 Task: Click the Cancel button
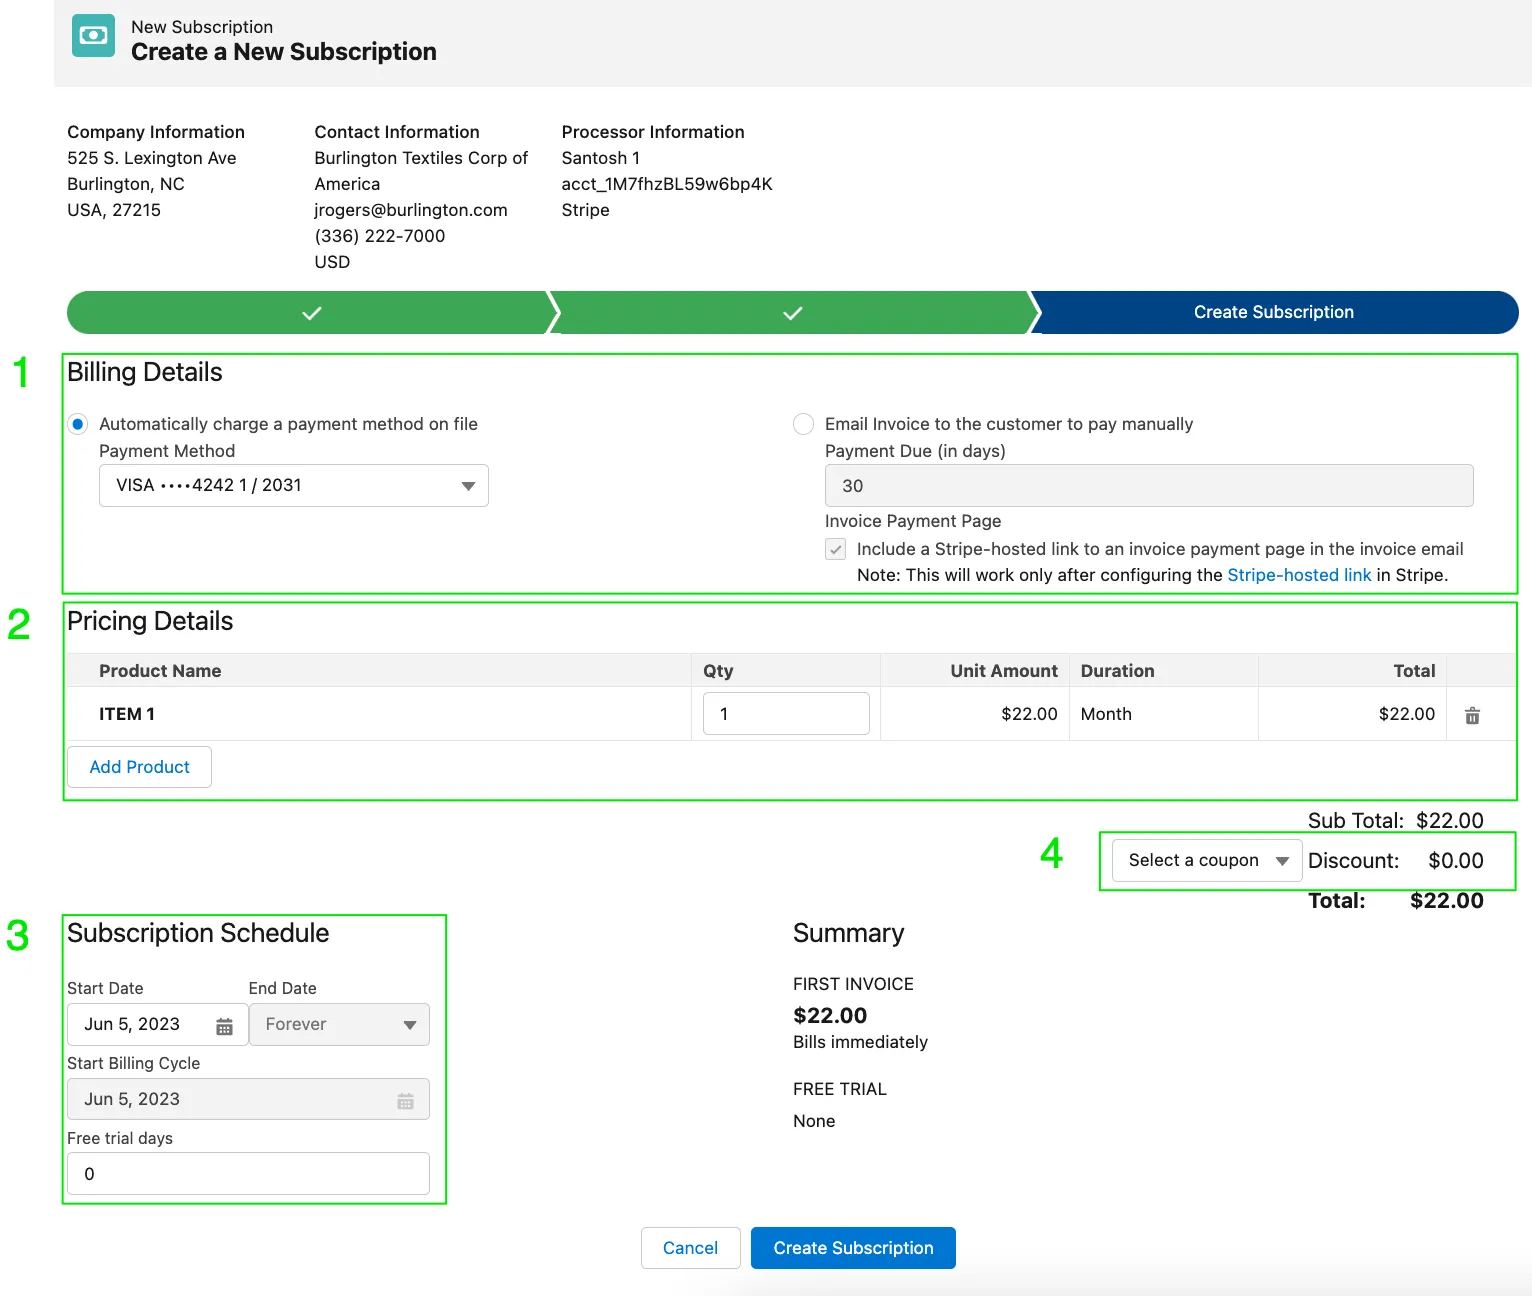[690, 1248]
